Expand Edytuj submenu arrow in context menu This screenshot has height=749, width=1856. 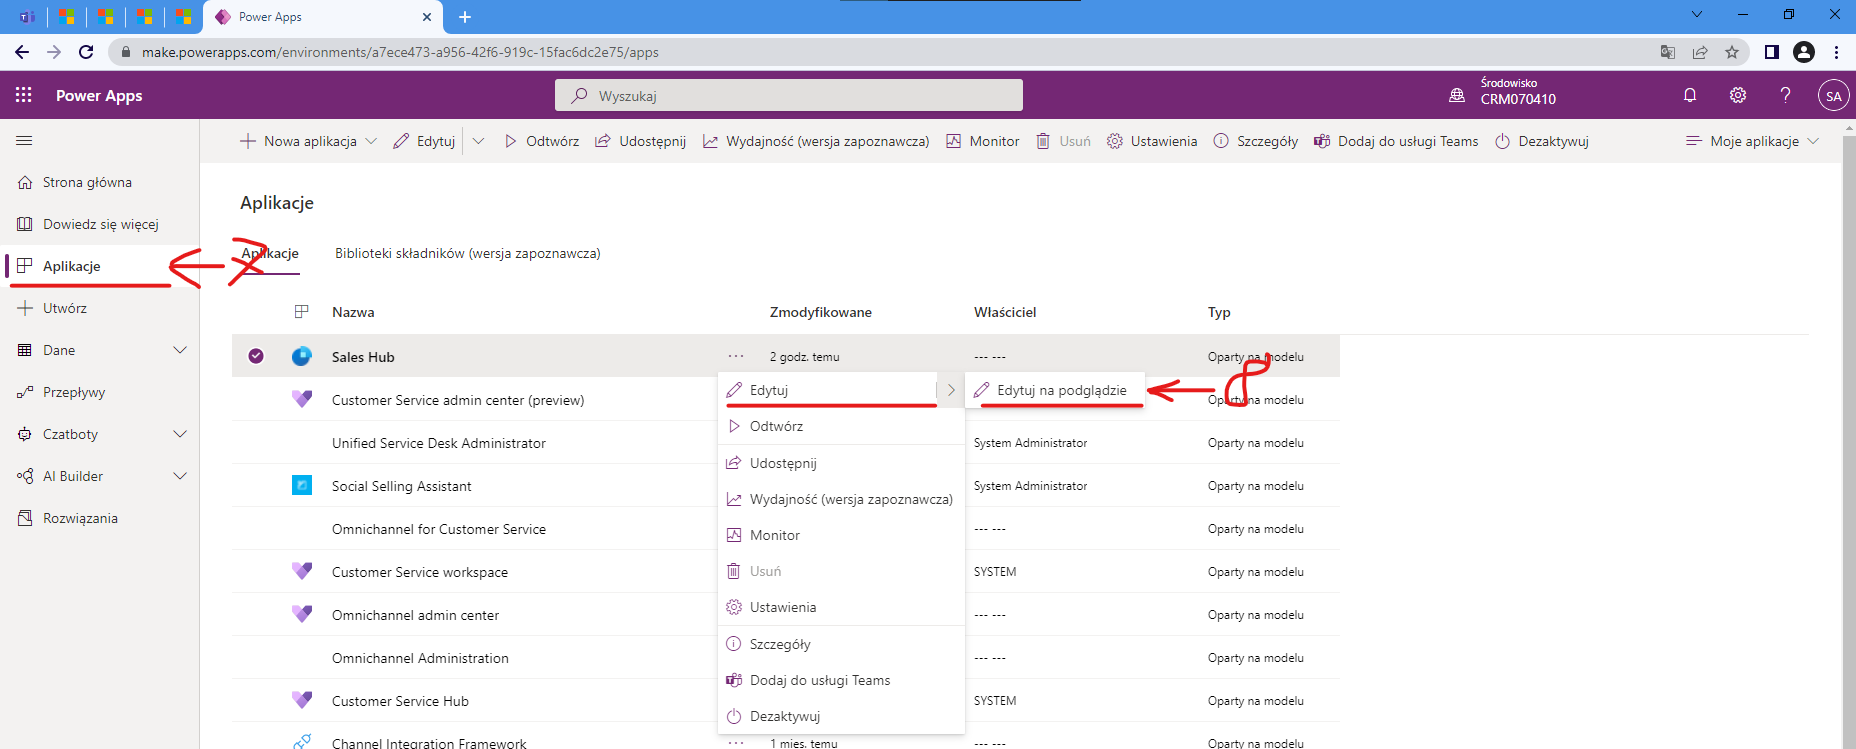951,390
